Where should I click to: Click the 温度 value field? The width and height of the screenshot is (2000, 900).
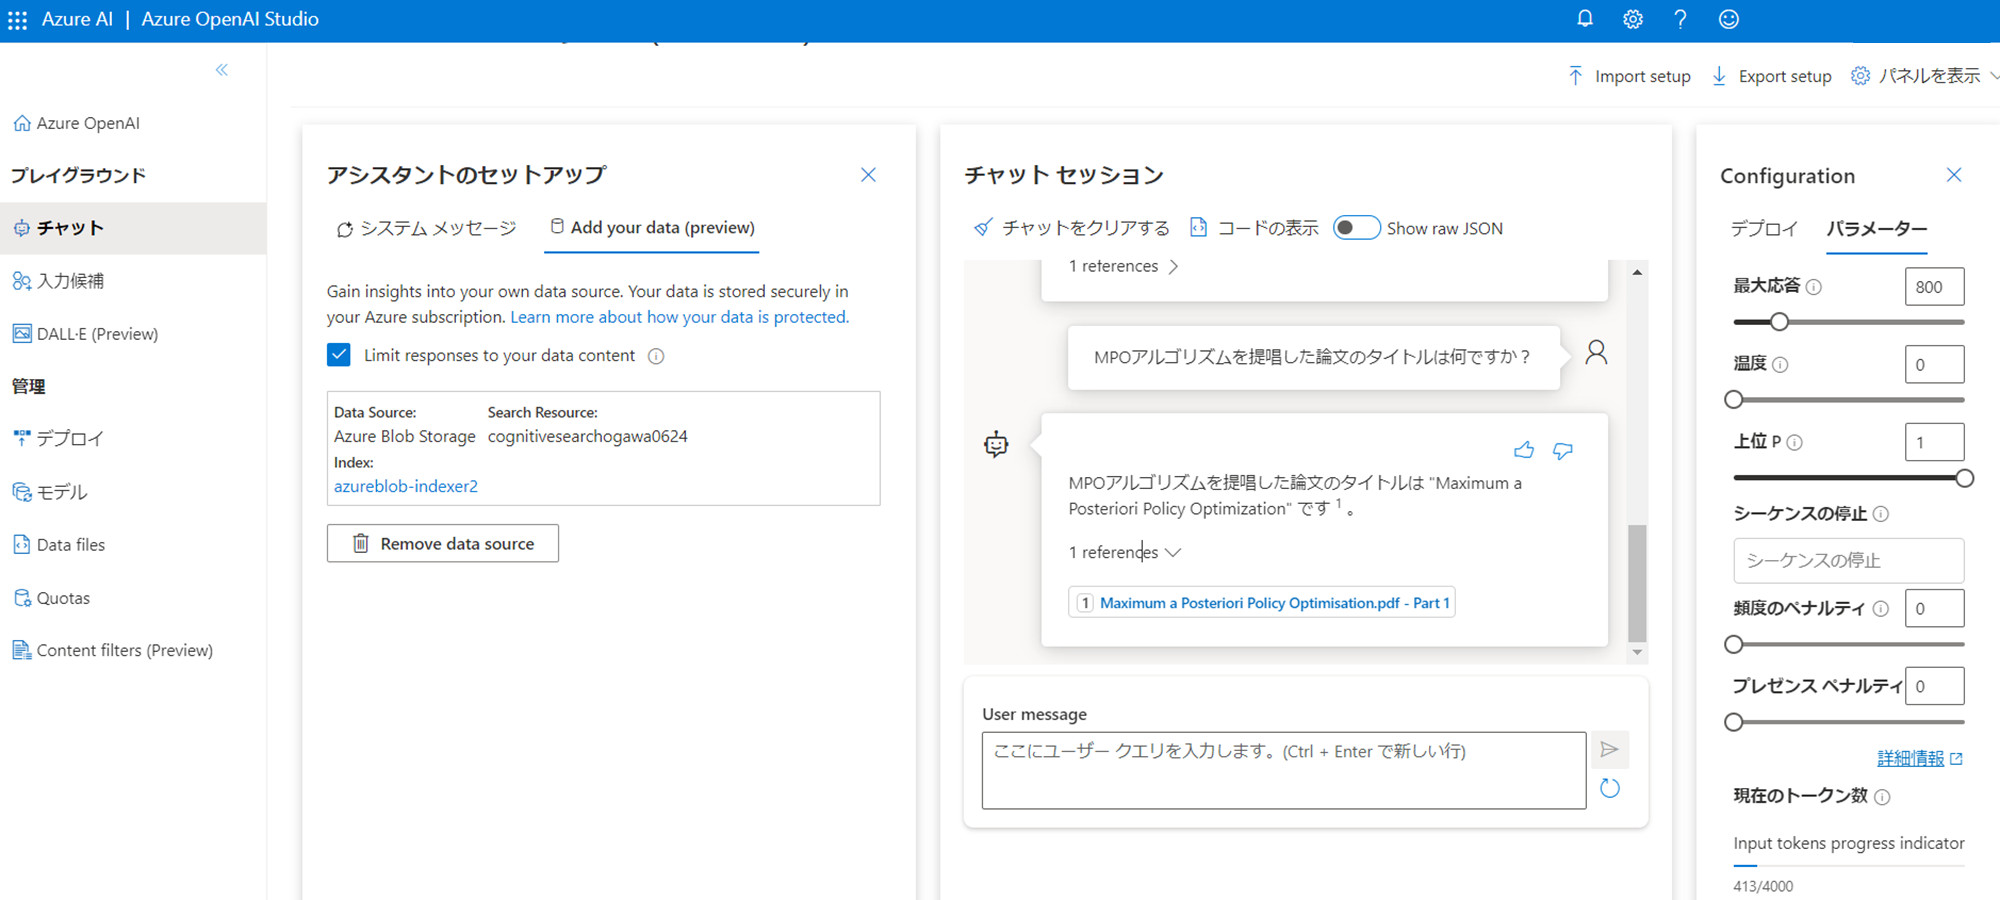1934,364
